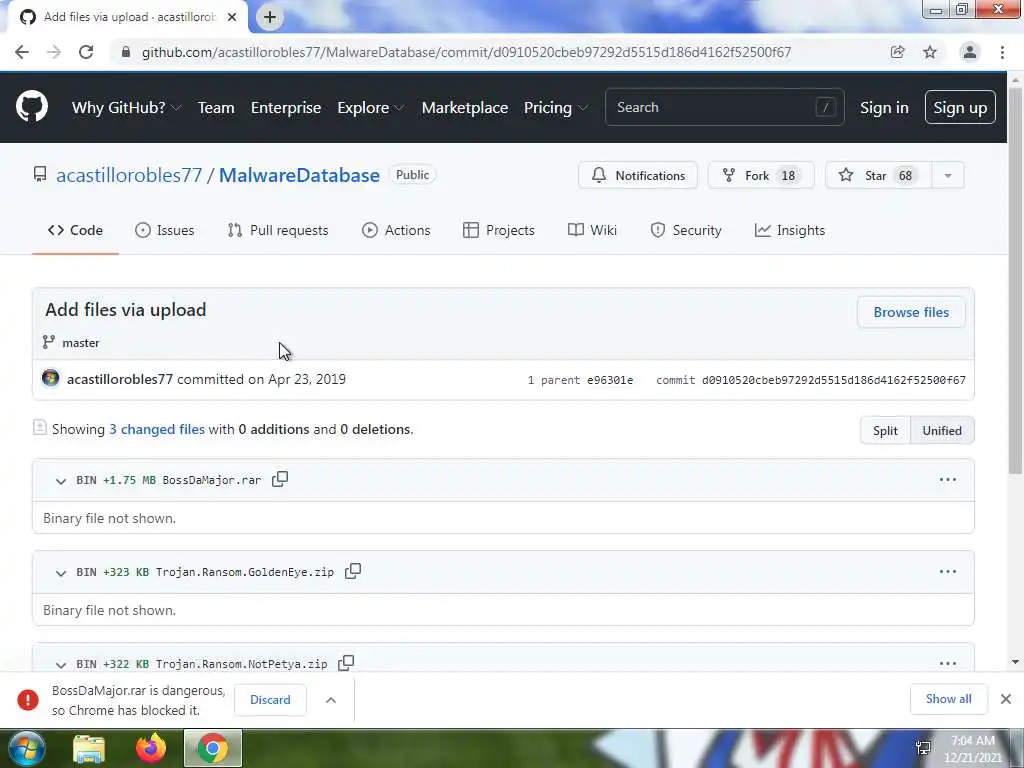Open options menu for Trojan.Ransom.GoldenEye.zip
Screen dimensions: 1024x768
[x=948, y=571]
